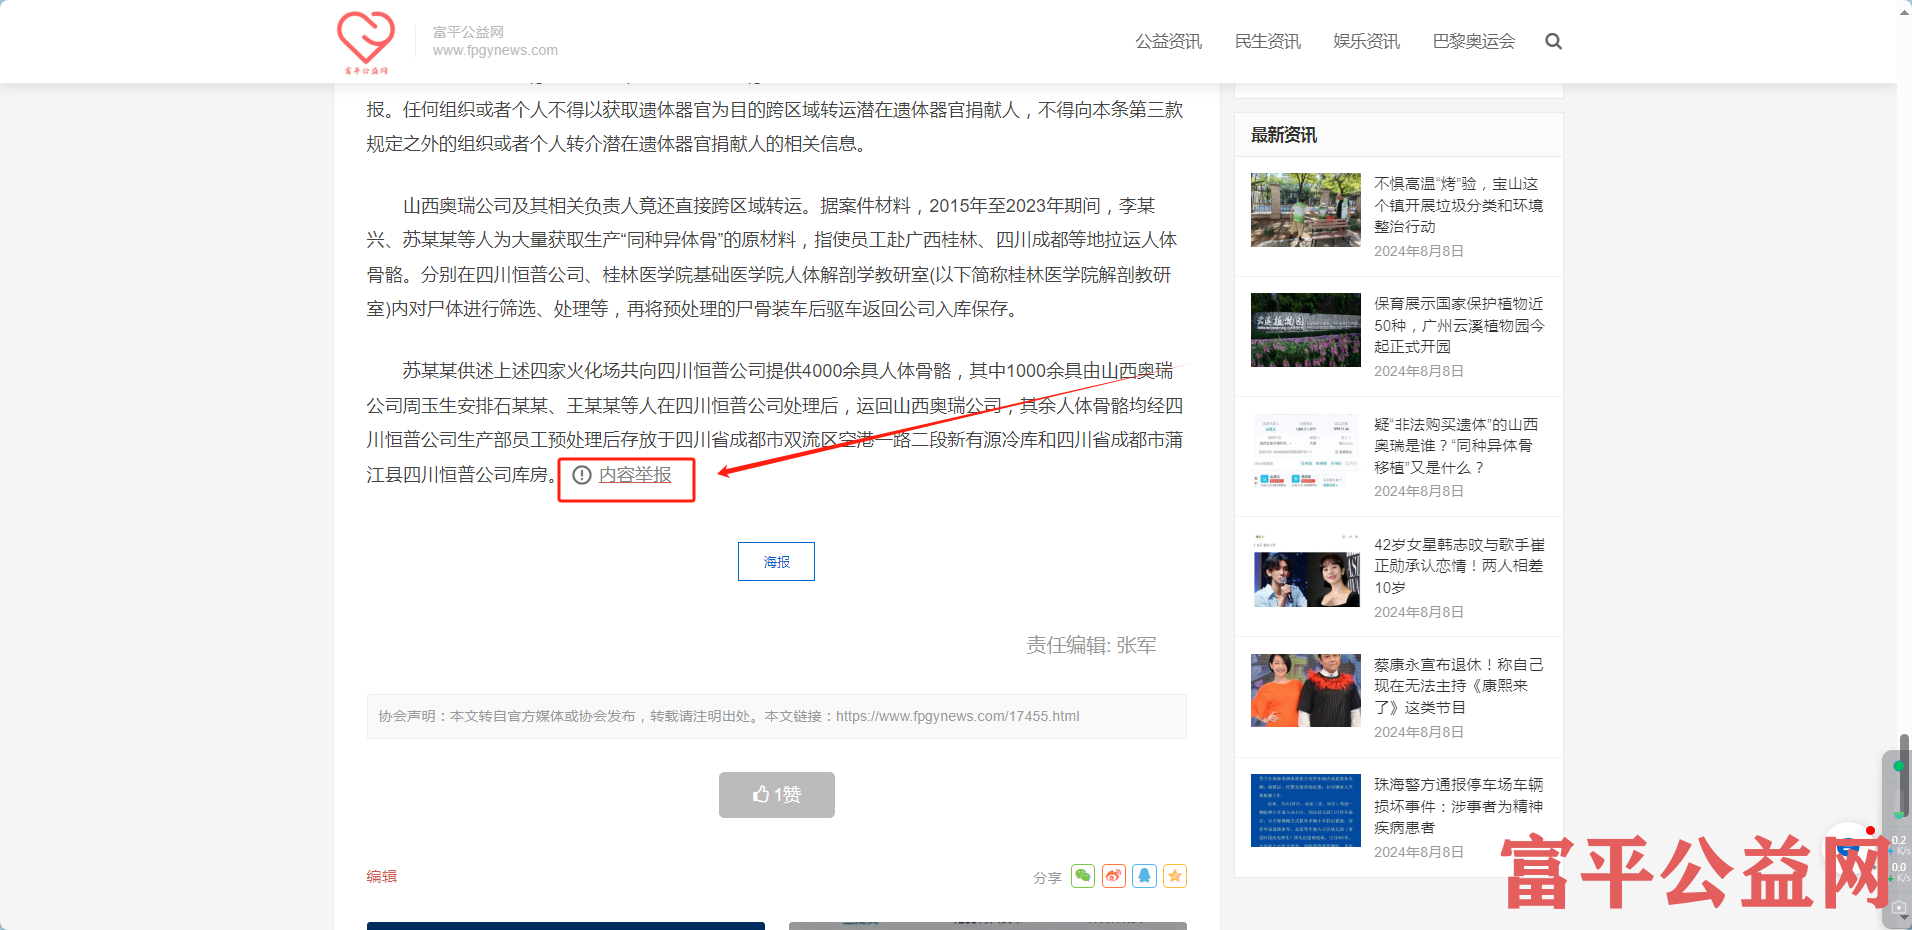
Task: Open thumbnail of 蔡康永 article
Action: pos(1305,691)
